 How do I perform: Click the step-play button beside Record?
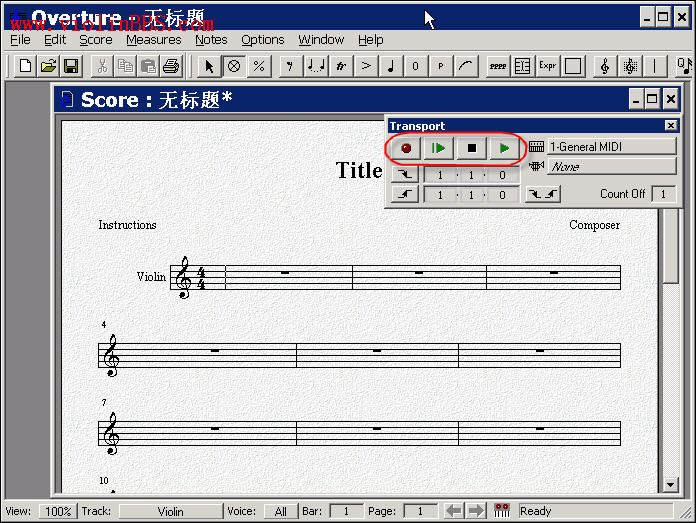point(439,148)
